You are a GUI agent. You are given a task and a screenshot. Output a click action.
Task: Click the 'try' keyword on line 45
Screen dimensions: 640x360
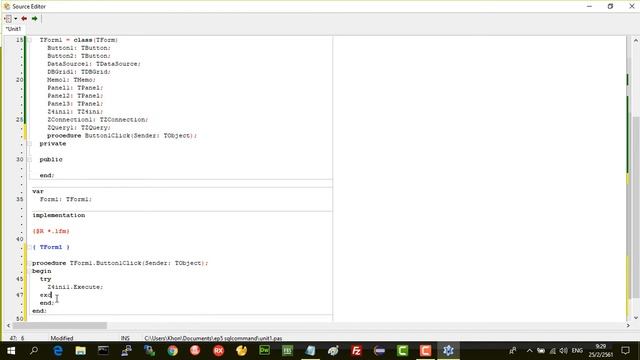pyautogui.click(x=45, y=279)
